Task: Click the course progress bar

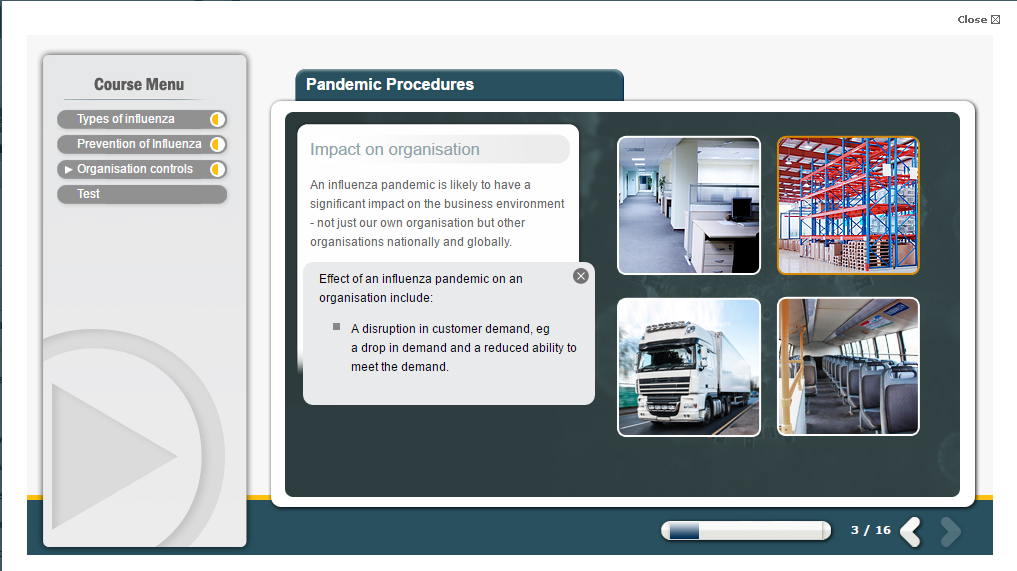Action: [745, 531]
